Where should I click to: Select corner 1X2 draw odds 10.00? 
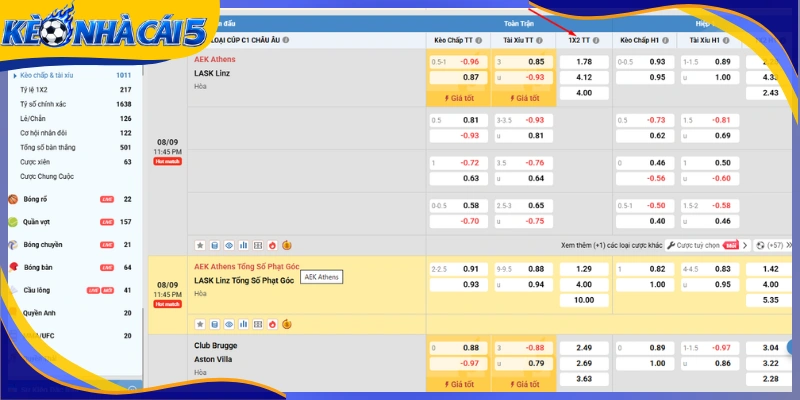click(584, 300)
